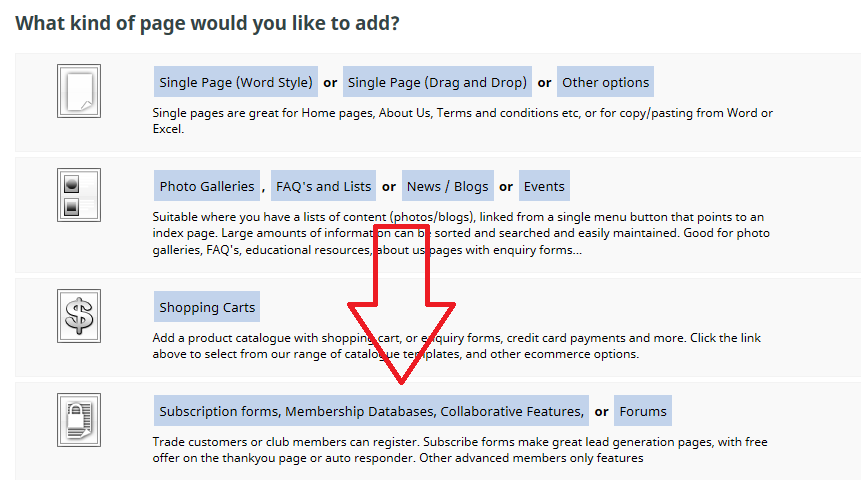Select Subscription forms, Membership Databases link
Viewport: 861px width, 480px height.
(x=371, y=411)
